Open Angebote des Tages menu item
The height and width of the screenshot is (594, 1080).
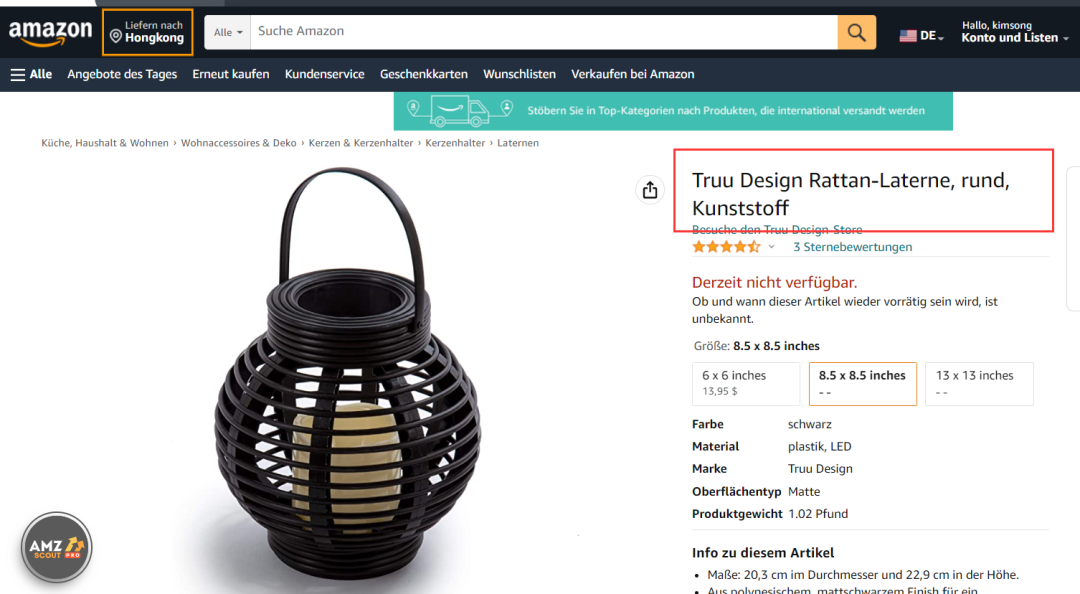[122, 74]
